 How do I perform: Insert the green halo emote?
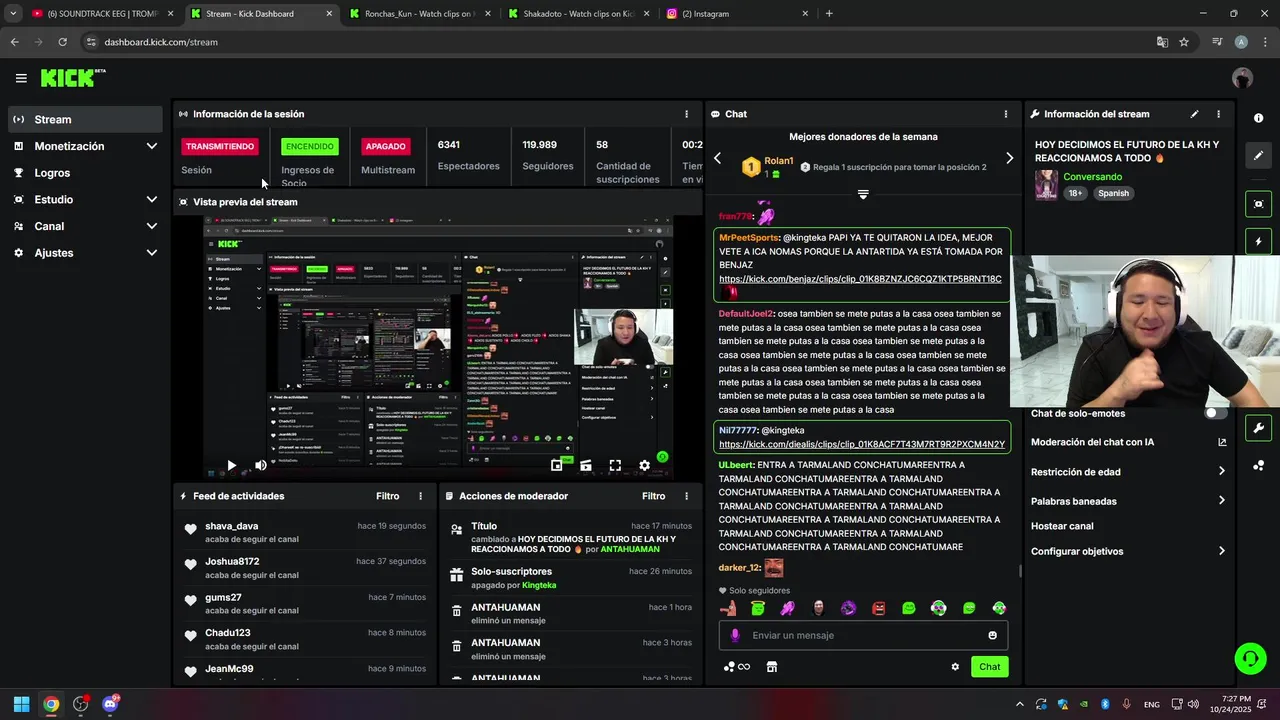[758, 608]
